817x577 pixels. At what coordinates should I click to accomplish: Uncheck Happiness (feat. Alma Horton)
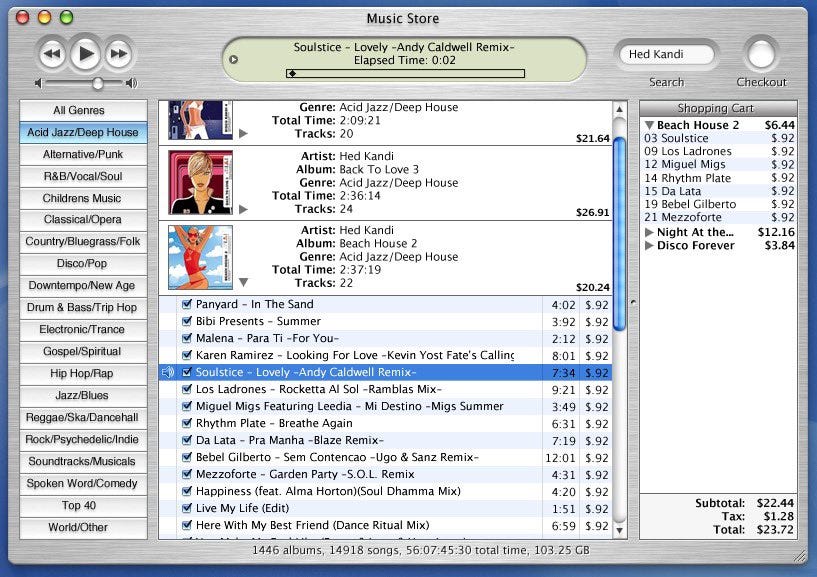click(x=187, y=491)
